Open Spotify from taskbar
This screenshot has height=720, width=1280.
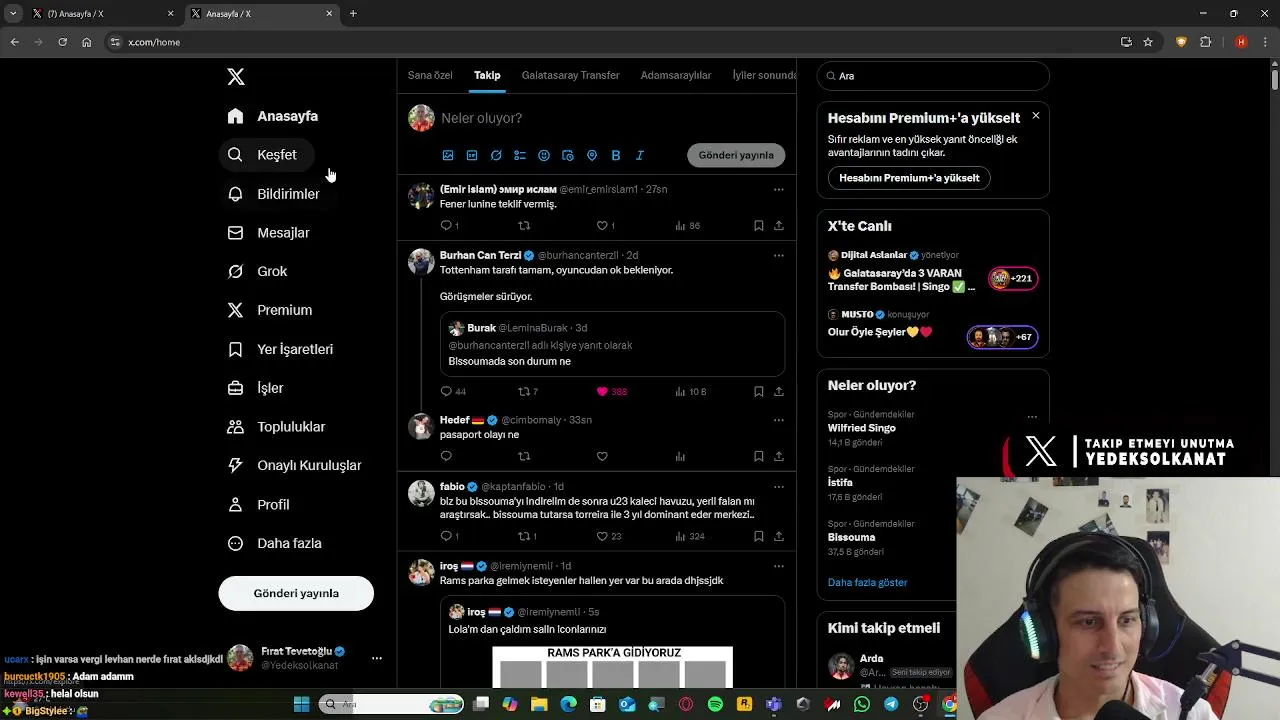[x=715, y=704]
